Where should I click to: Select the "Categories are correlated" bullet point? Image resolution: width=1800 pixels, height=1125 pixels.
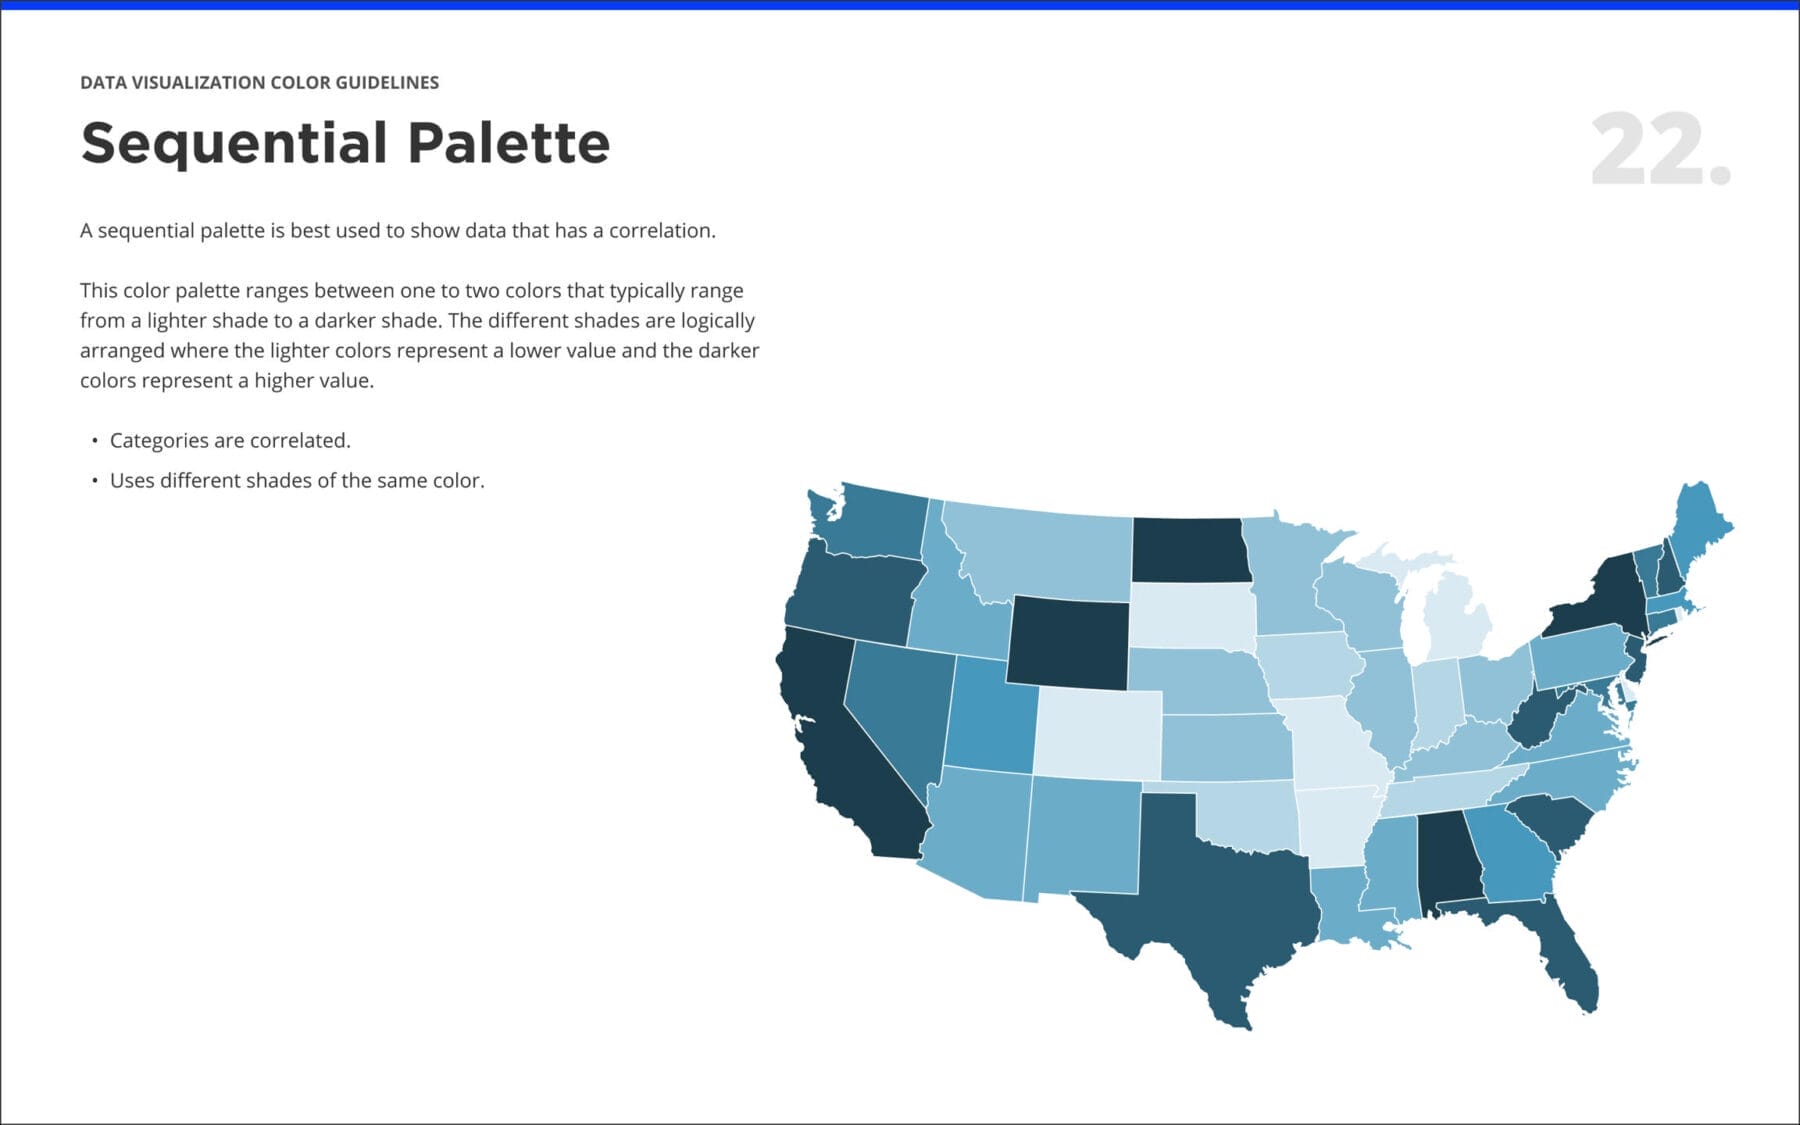230,441
